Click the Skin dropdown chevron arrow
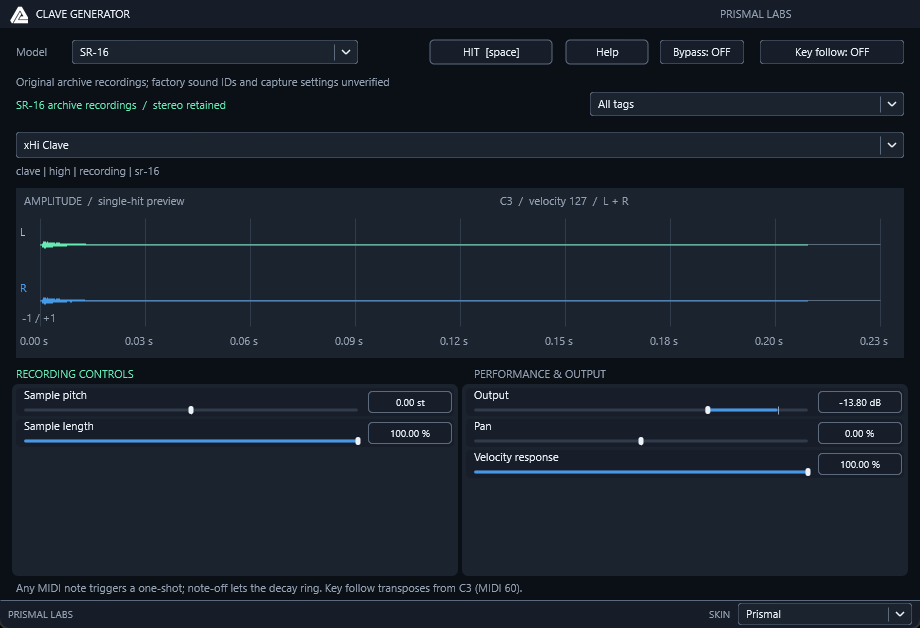The width and height of the screenshot is (920, 628). 899,615
